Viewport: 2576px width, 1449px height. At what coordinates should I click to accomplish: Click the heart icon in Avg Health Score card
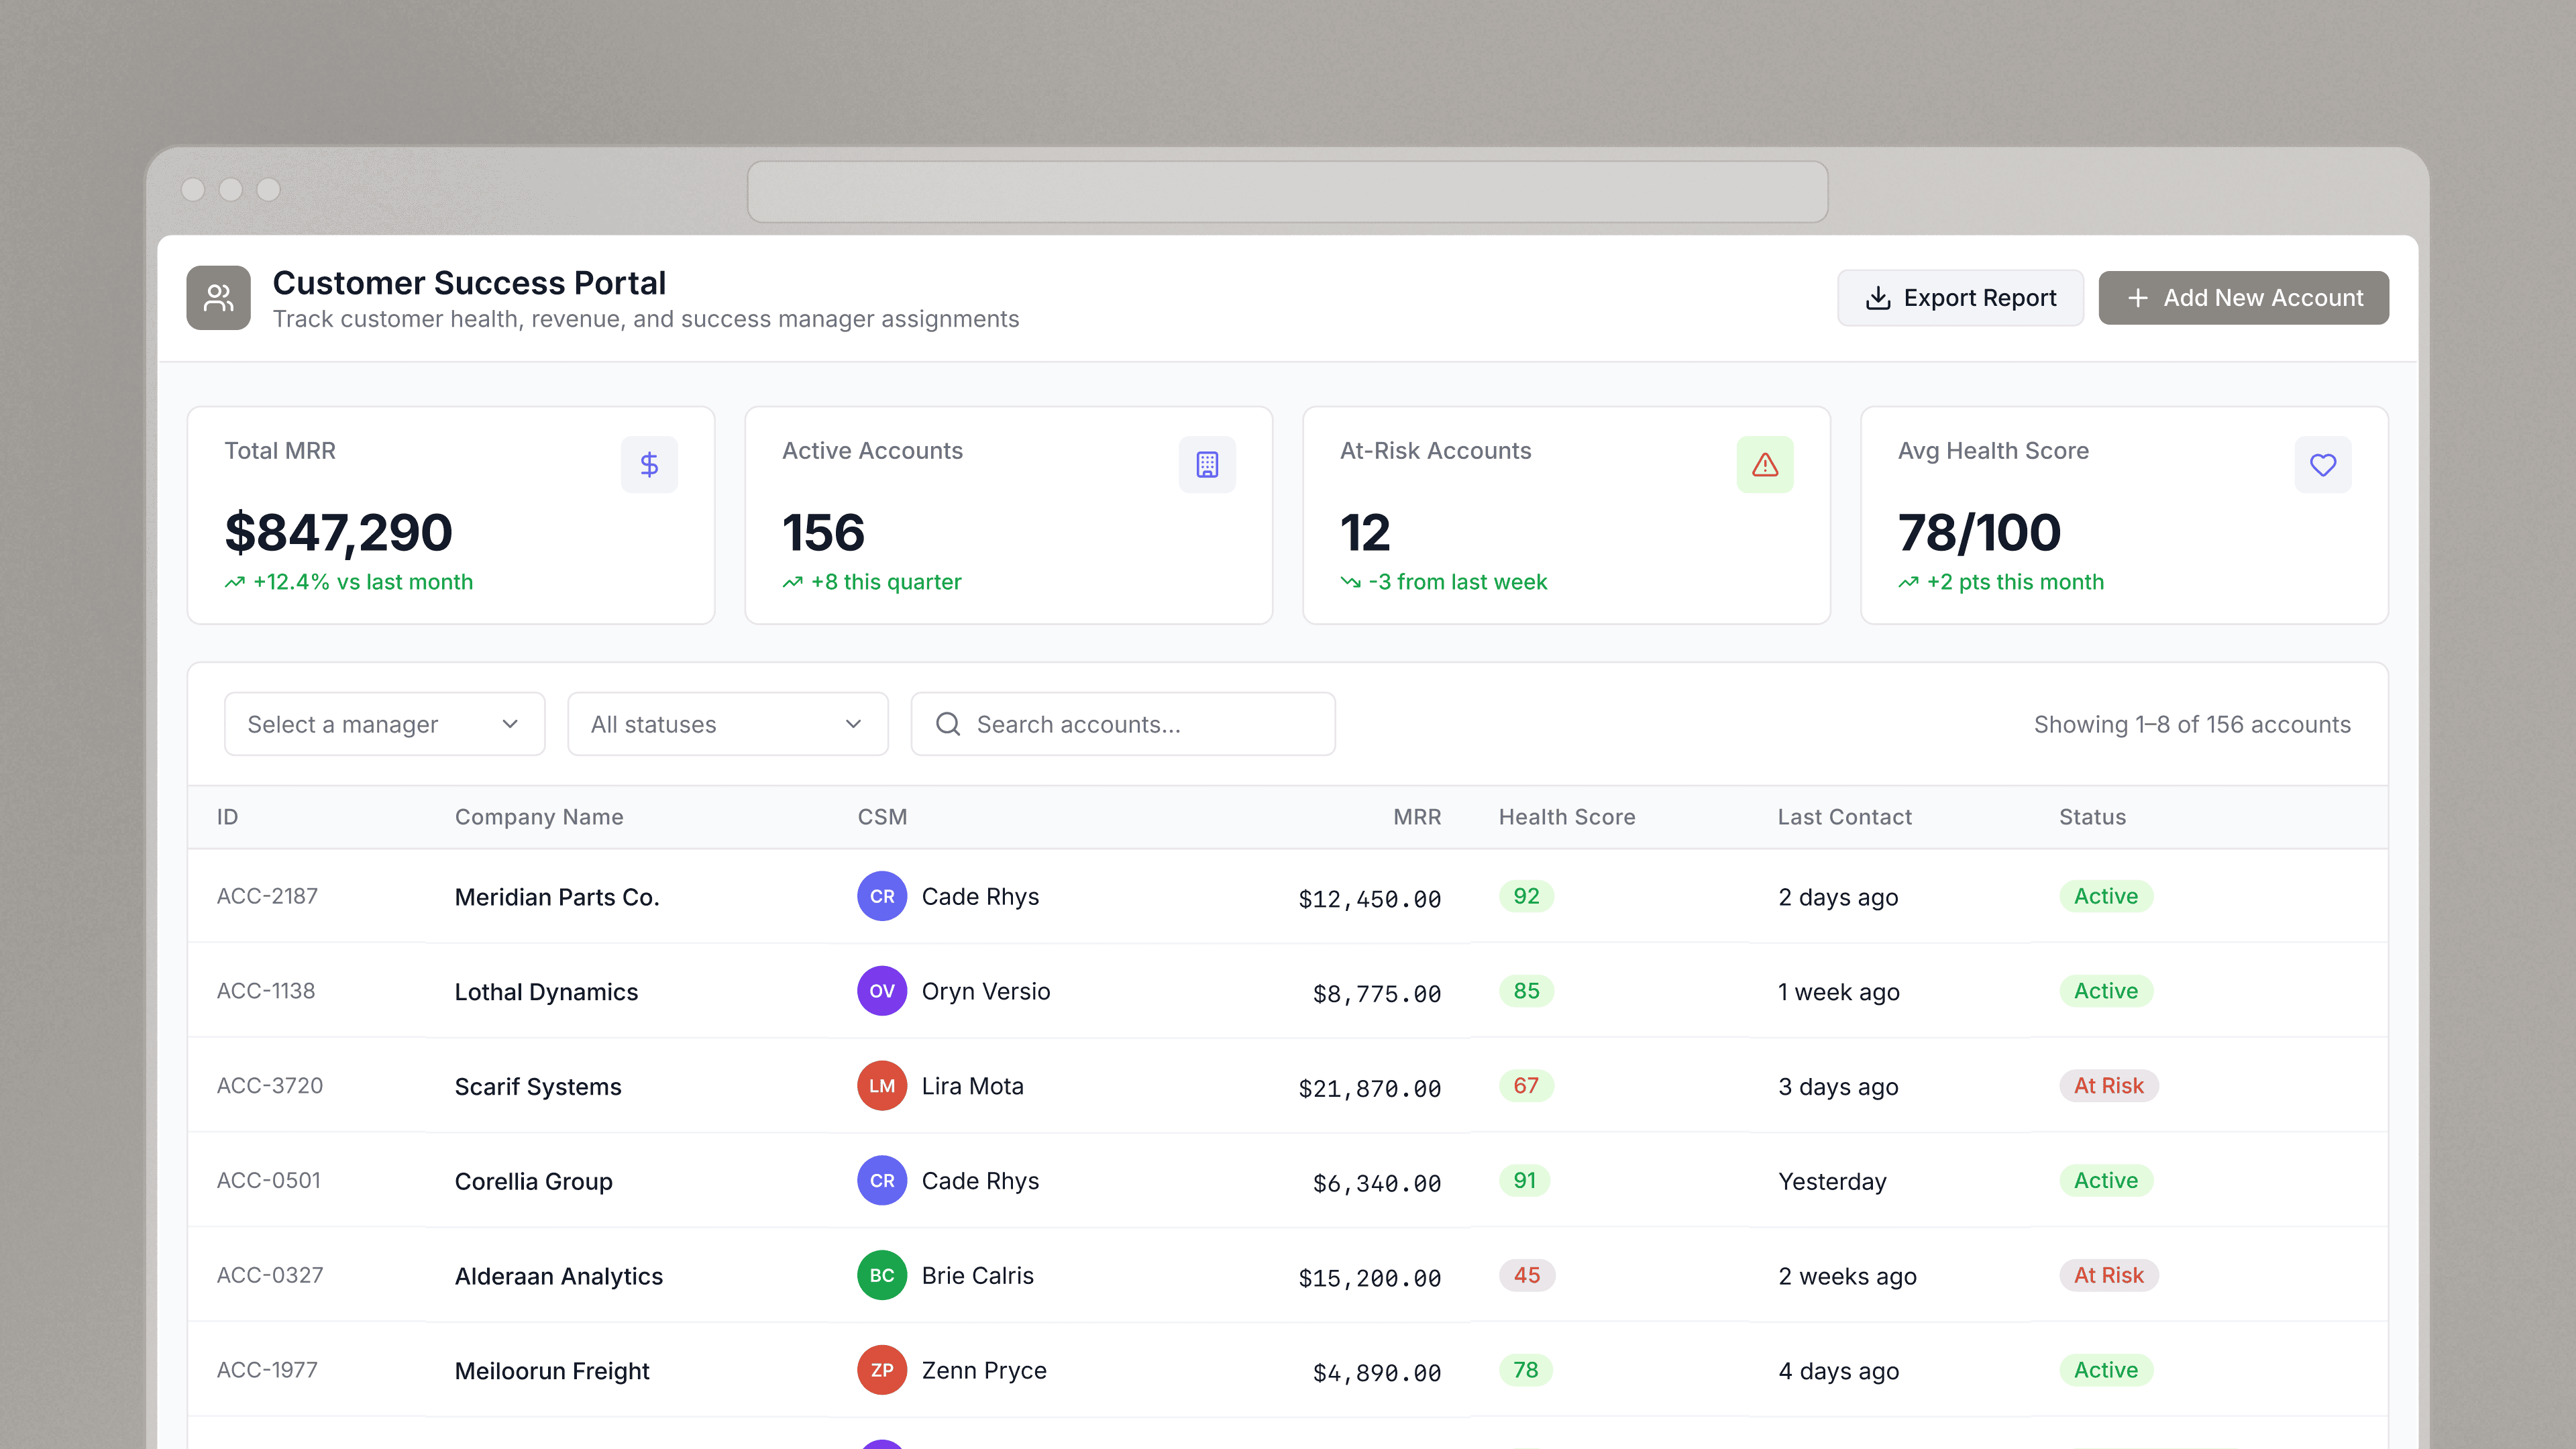pyautogui.click(x=2323, y=464)
